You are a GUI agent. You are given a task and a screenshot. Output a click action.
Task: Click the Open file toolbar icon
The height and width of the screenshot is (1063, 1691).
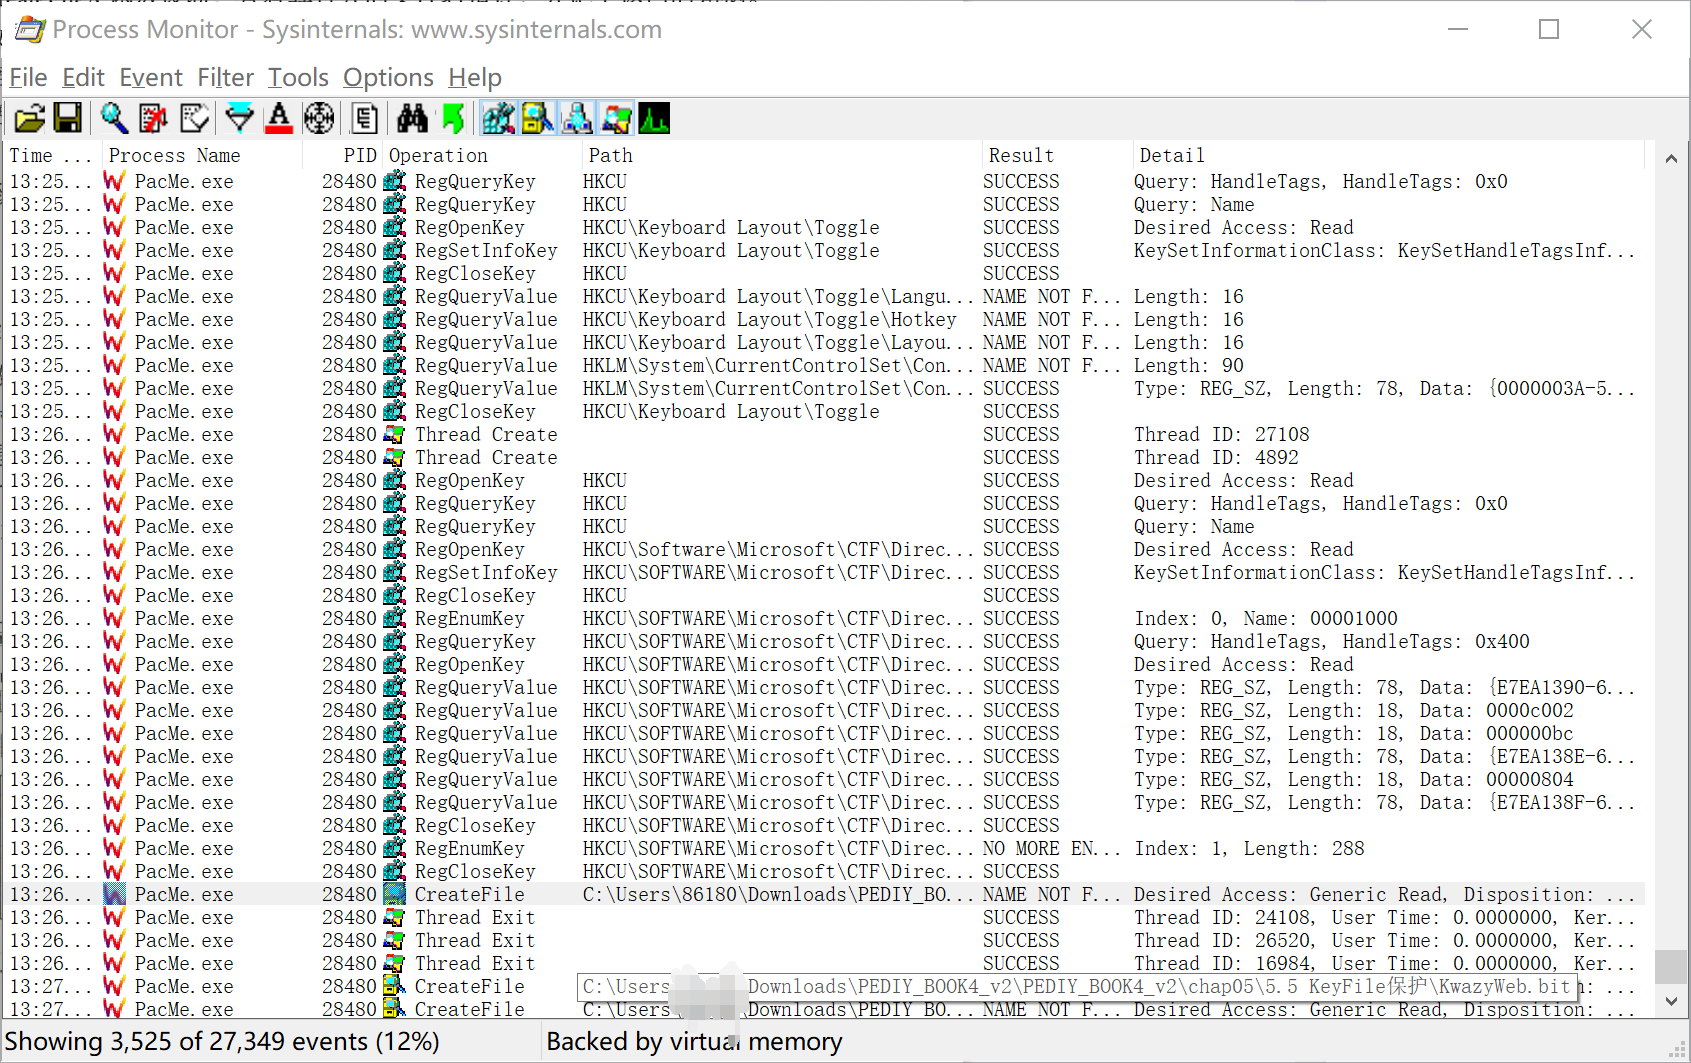[30, 119]
